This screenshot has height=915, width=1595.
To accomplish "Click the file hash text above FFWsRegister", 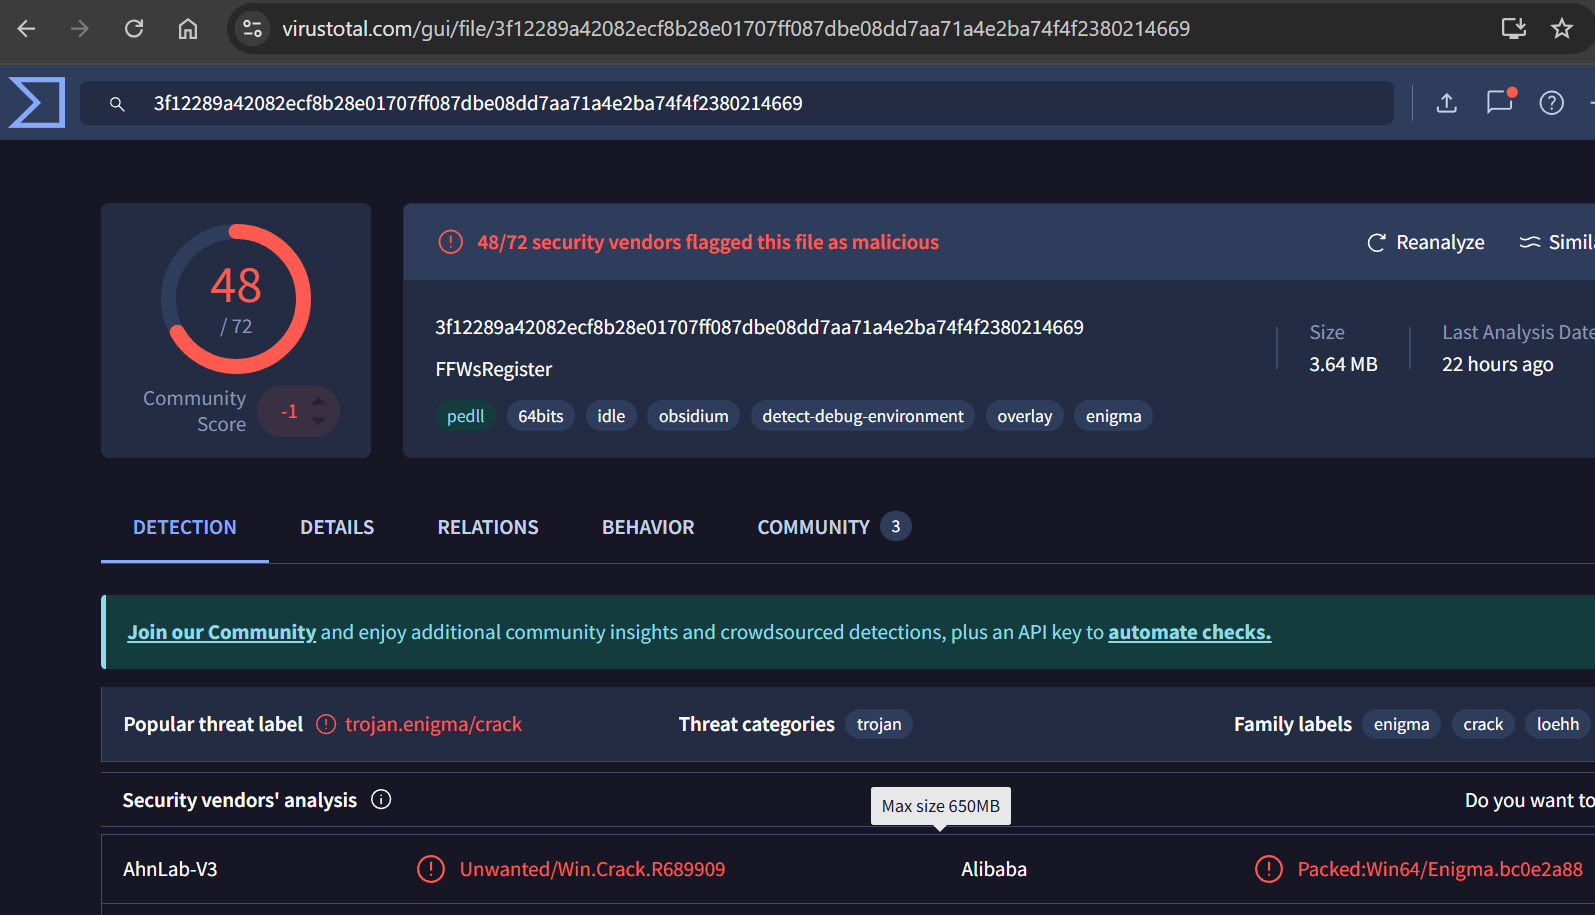I will click(x=759, y=327).
